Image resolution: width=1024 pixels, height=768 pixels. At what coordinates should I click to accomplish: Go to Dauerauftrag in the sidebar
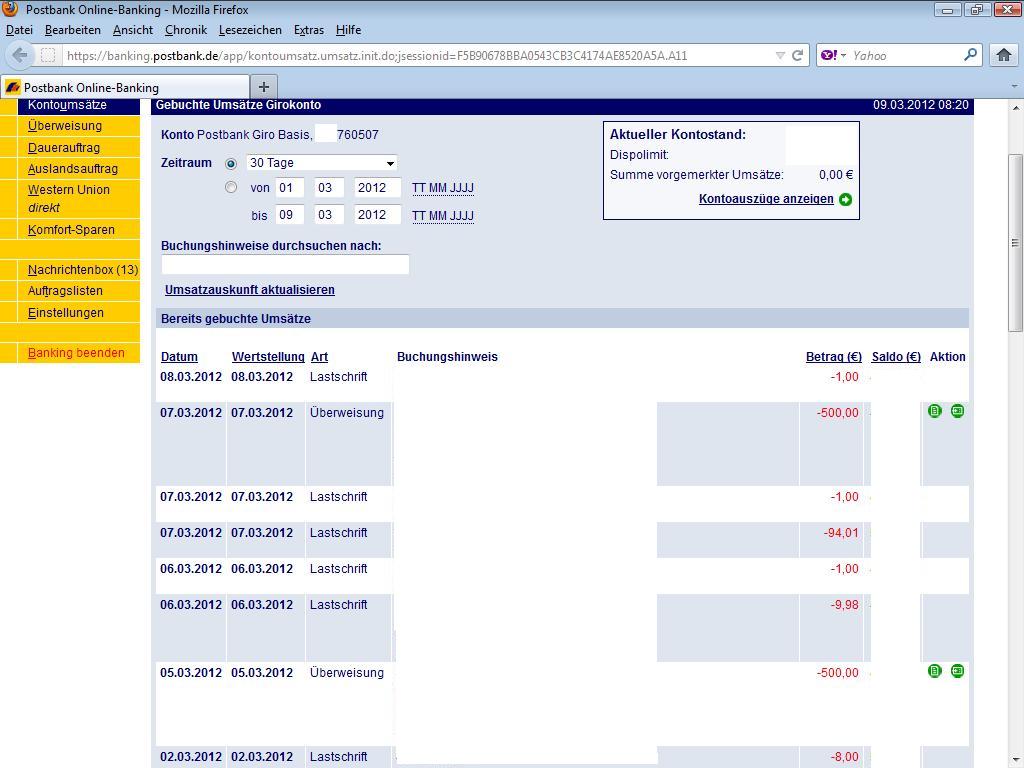[63, 148]
